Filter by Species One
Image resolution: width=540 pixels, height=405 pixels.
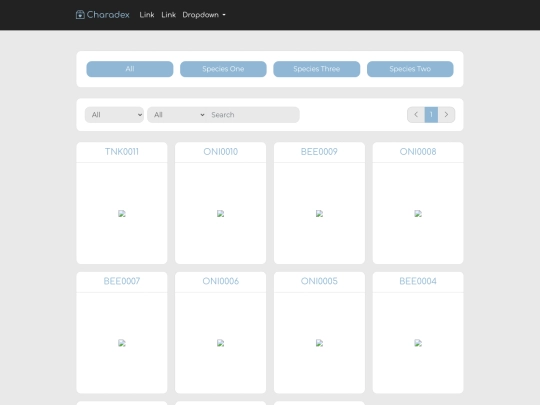point(223,69)
